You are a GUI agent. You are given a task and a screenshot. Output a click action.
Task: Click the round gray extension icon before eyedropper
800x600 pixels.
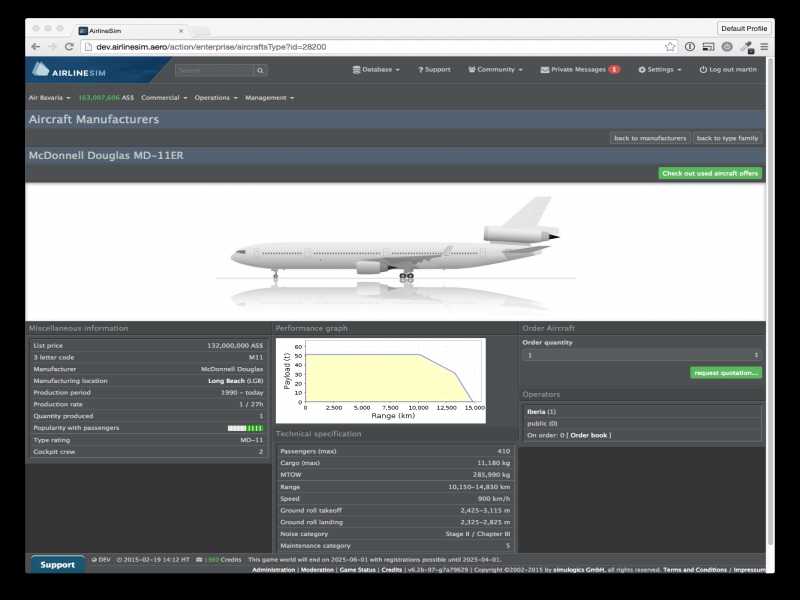point(727,47)
